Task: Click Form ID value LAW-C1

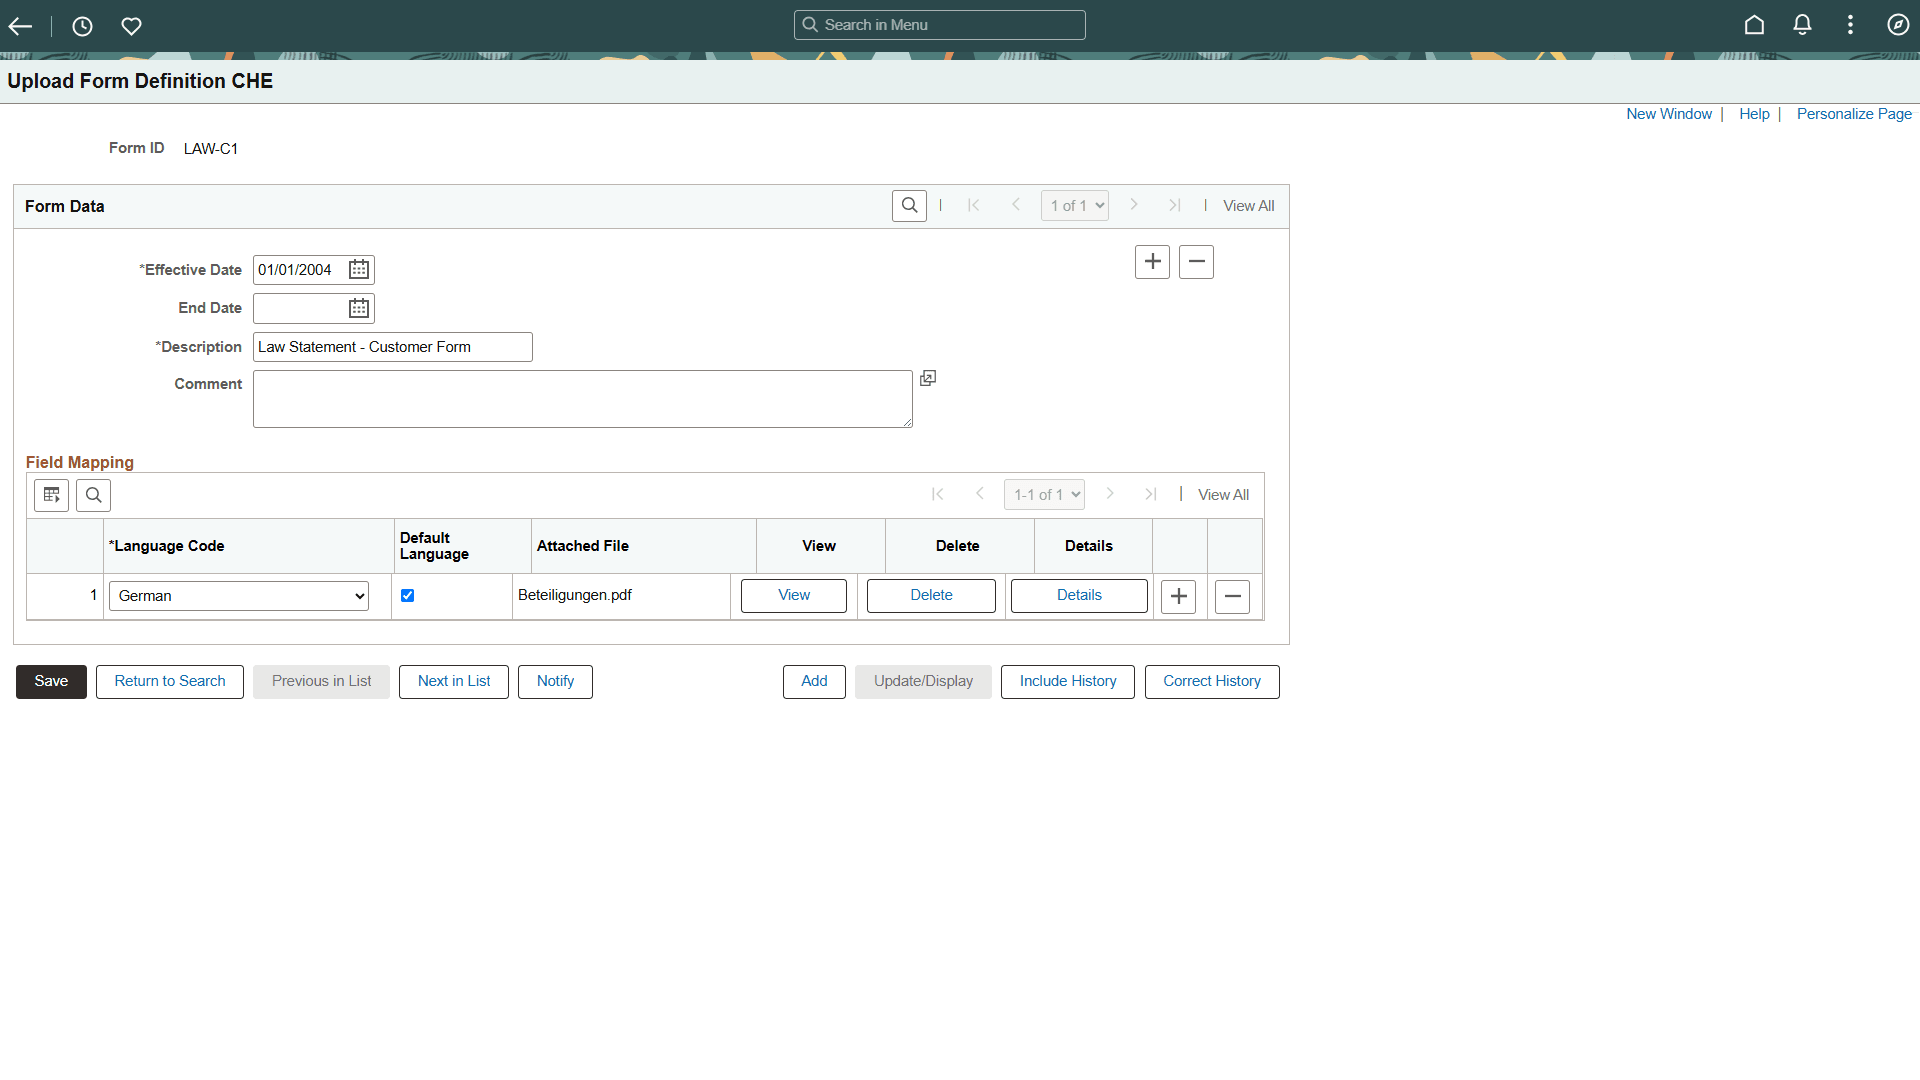Action: point(211,149)
